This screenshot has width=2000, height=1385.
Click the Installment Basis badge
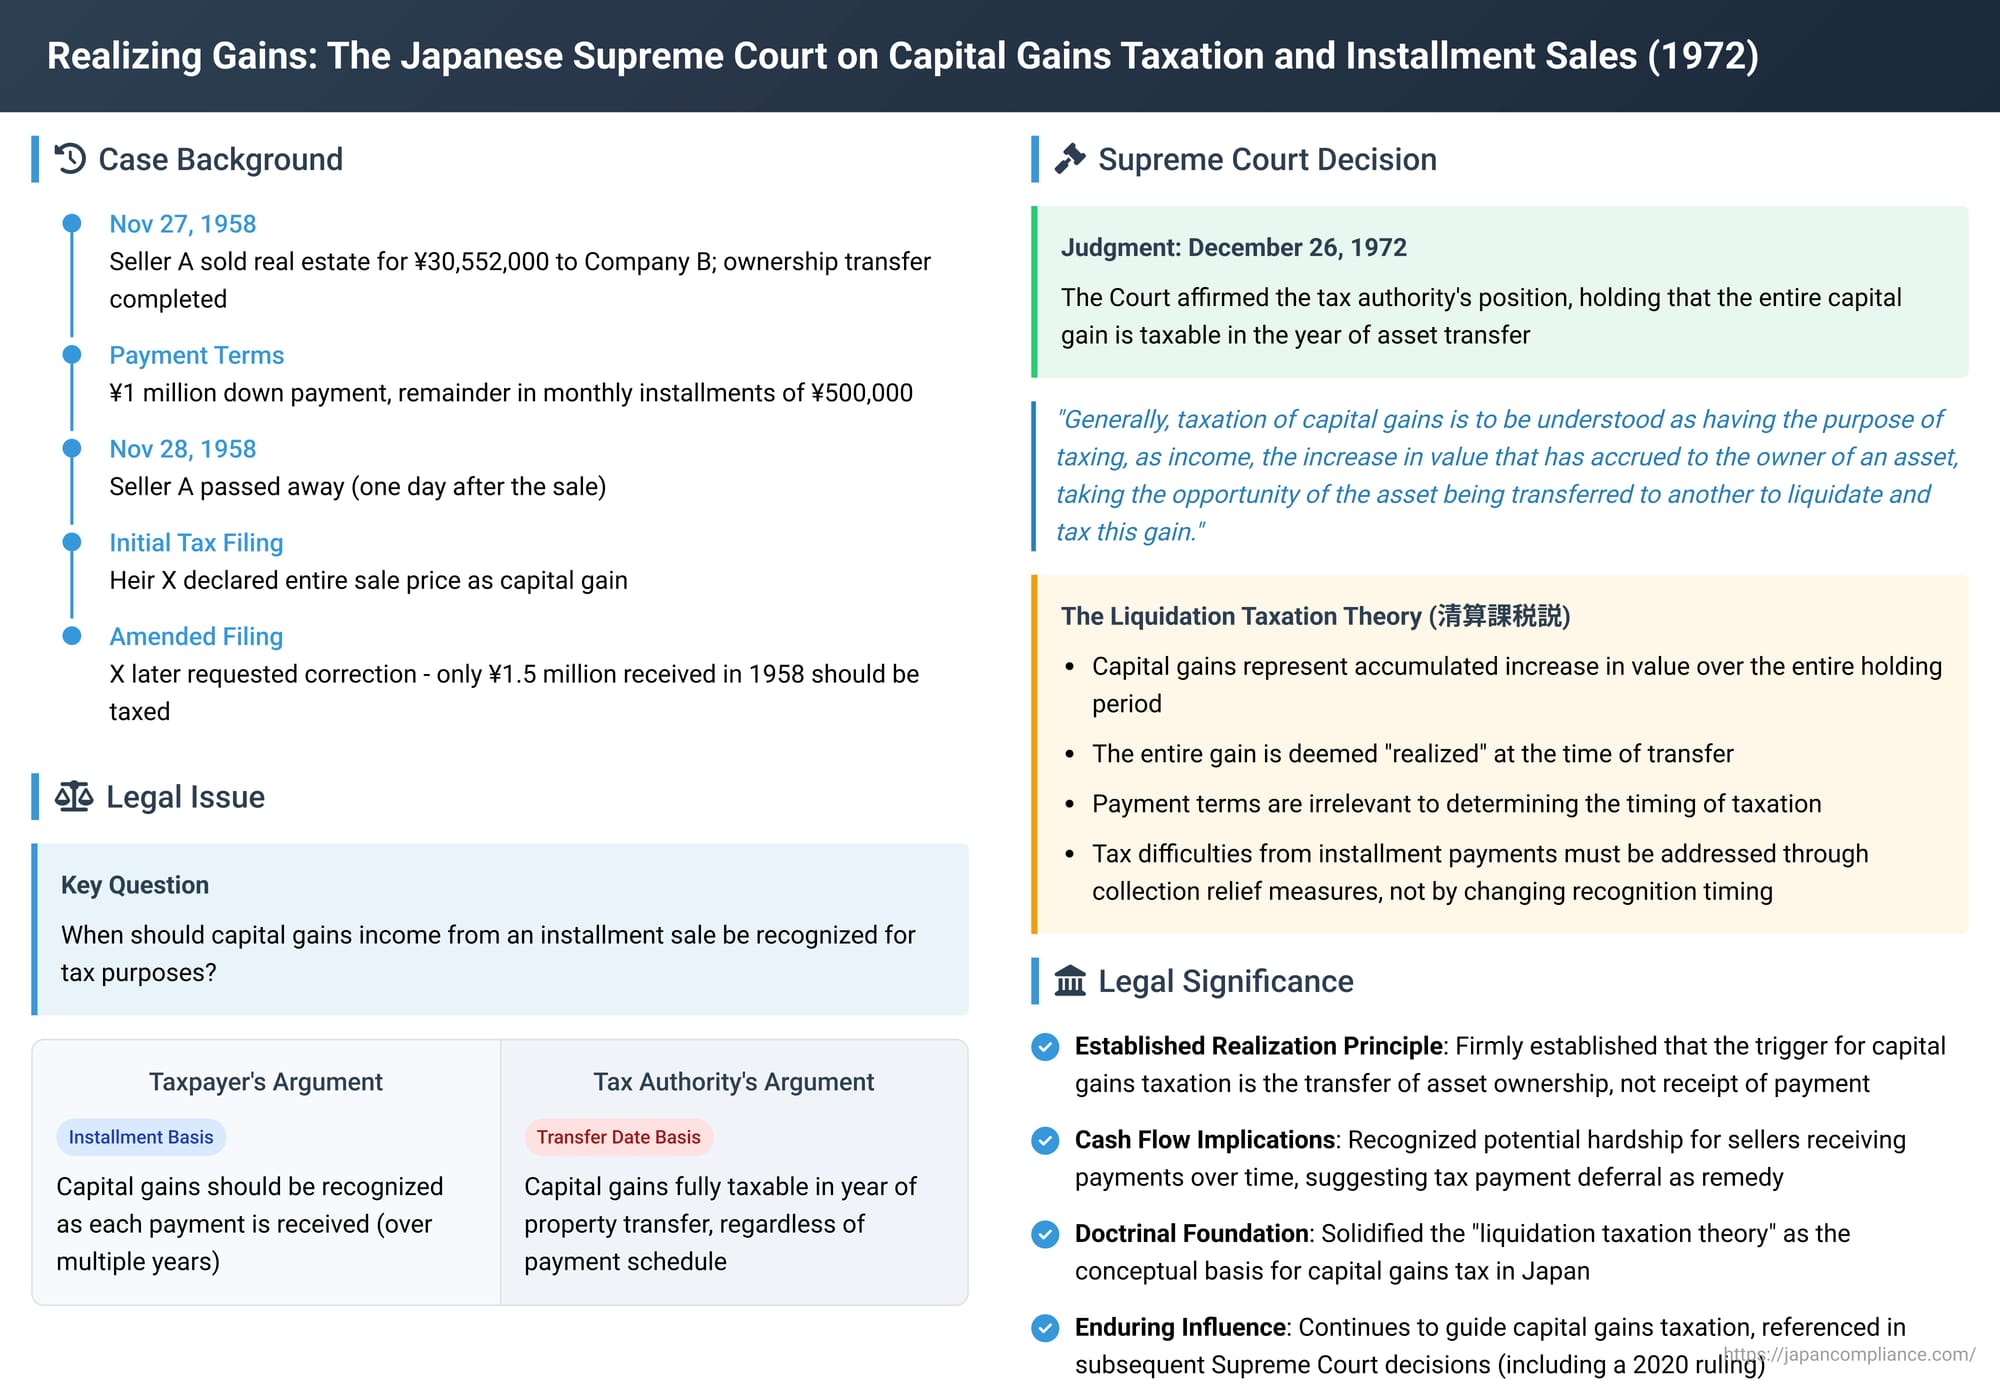tap(141, 1137)
